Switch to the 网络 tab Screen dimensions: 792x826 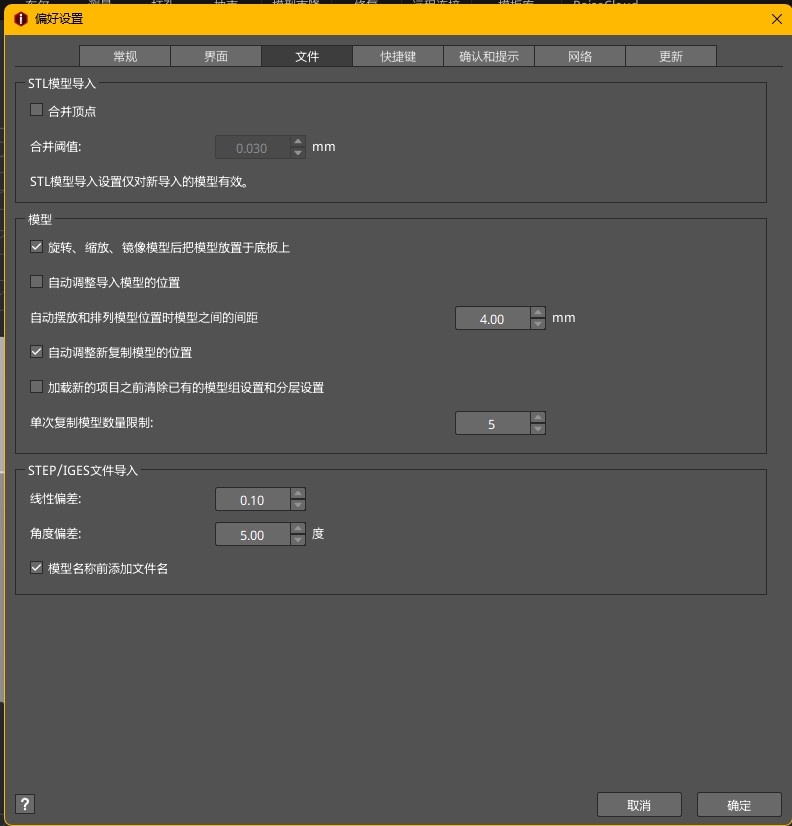(580, 56)
